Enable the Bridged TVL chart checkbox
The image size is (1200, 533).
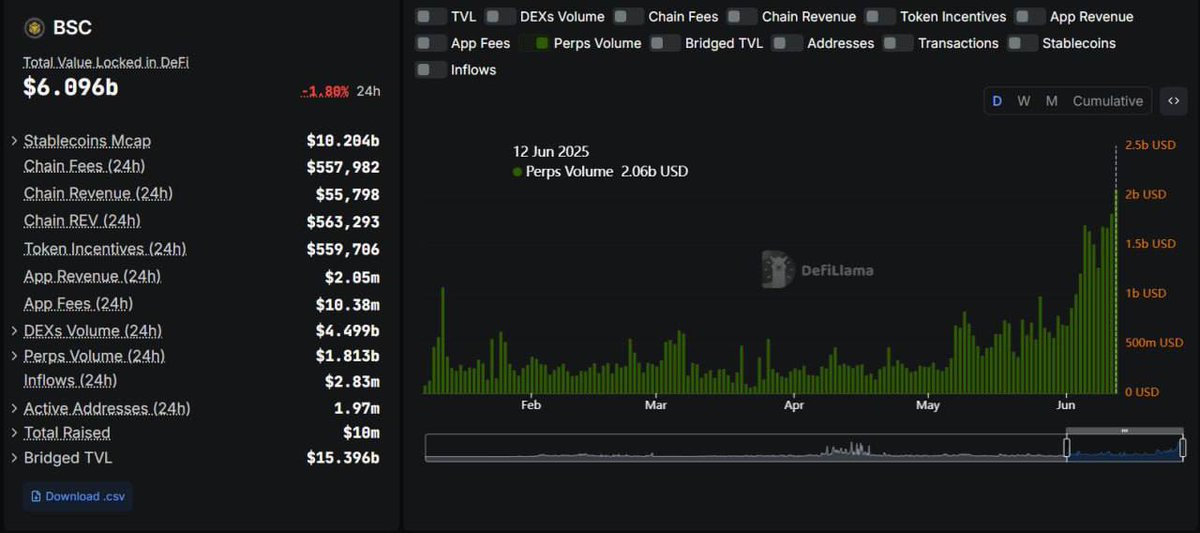click(665, 43)
